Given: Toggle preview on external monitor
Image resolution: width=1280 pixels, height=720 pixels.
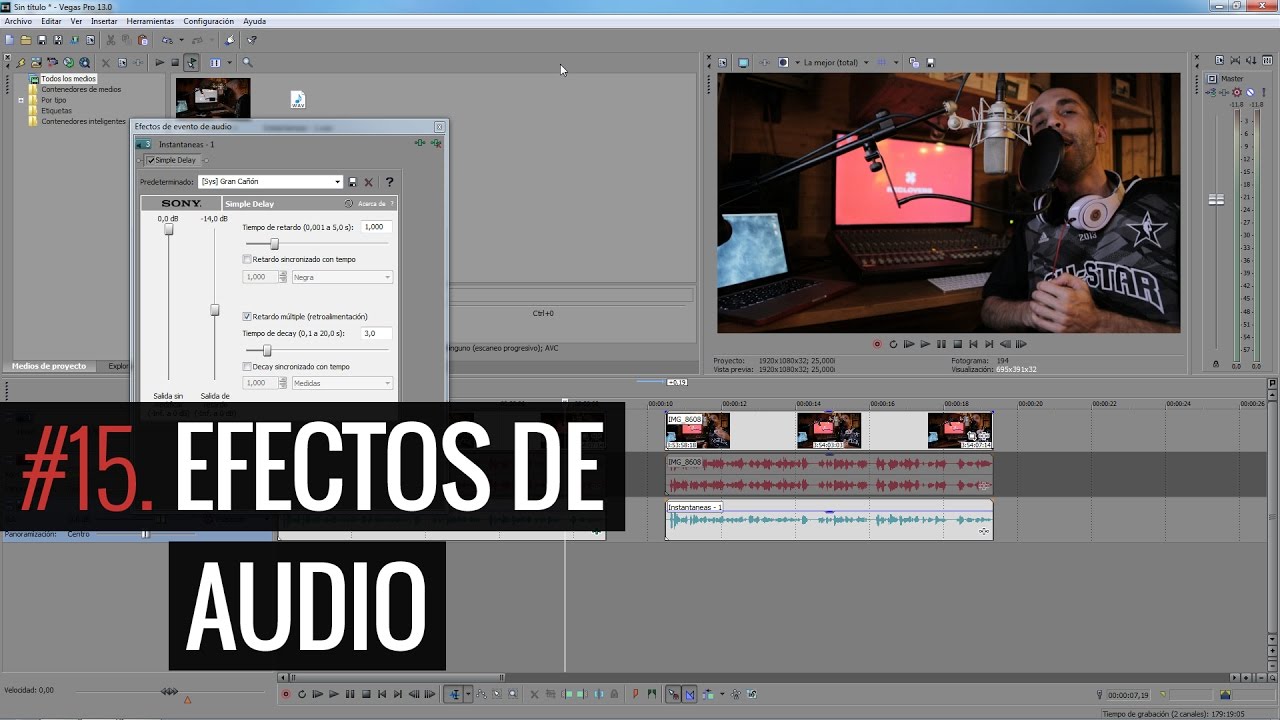Looking at the screenshot, I should pos(743,62).
